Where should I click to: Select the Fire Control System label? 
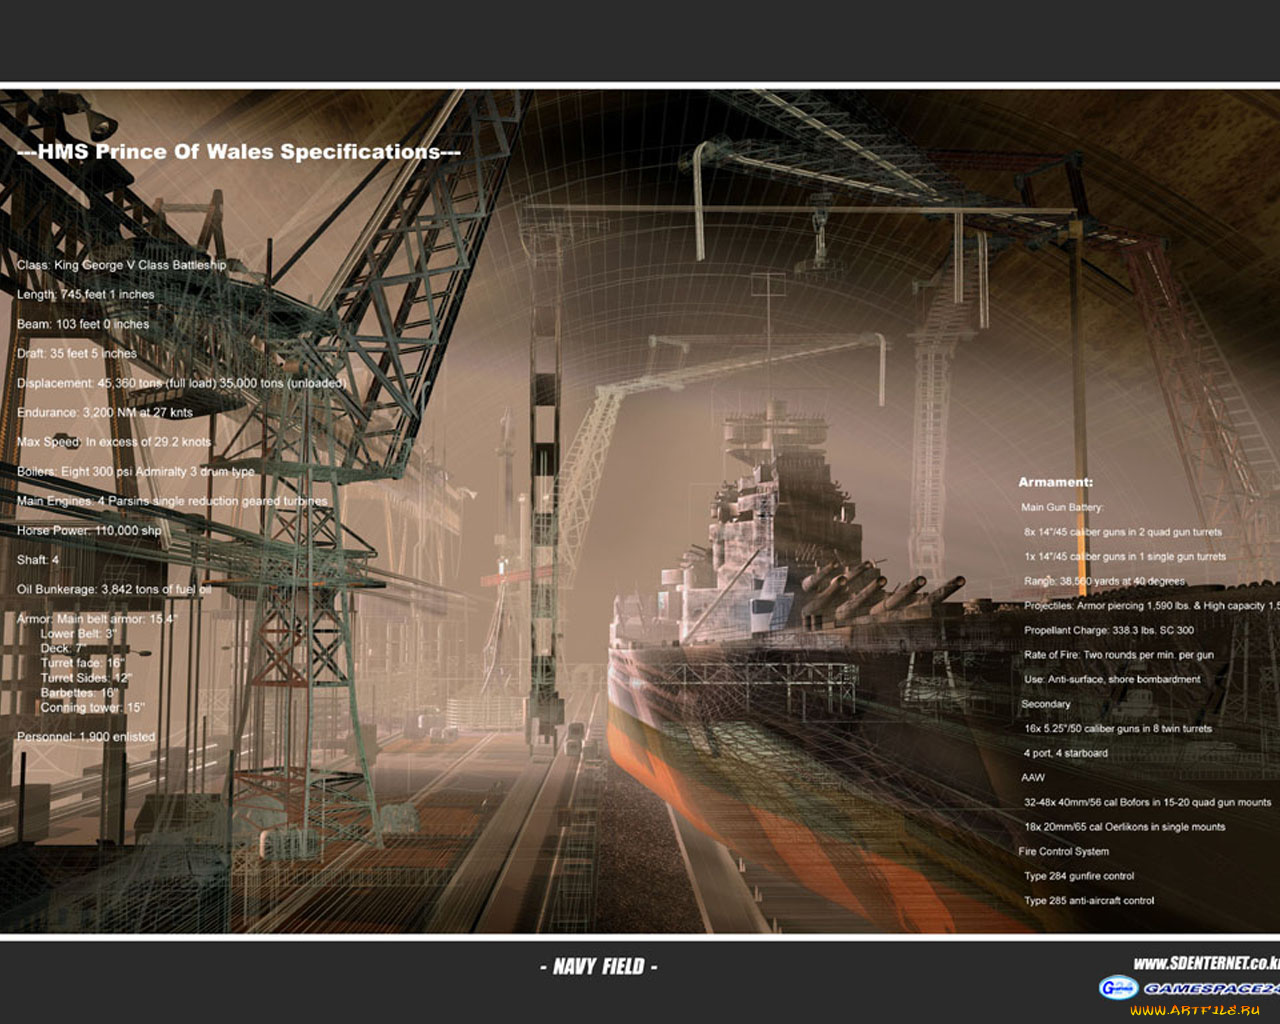pyautogui.click(x=1063, y=851)
